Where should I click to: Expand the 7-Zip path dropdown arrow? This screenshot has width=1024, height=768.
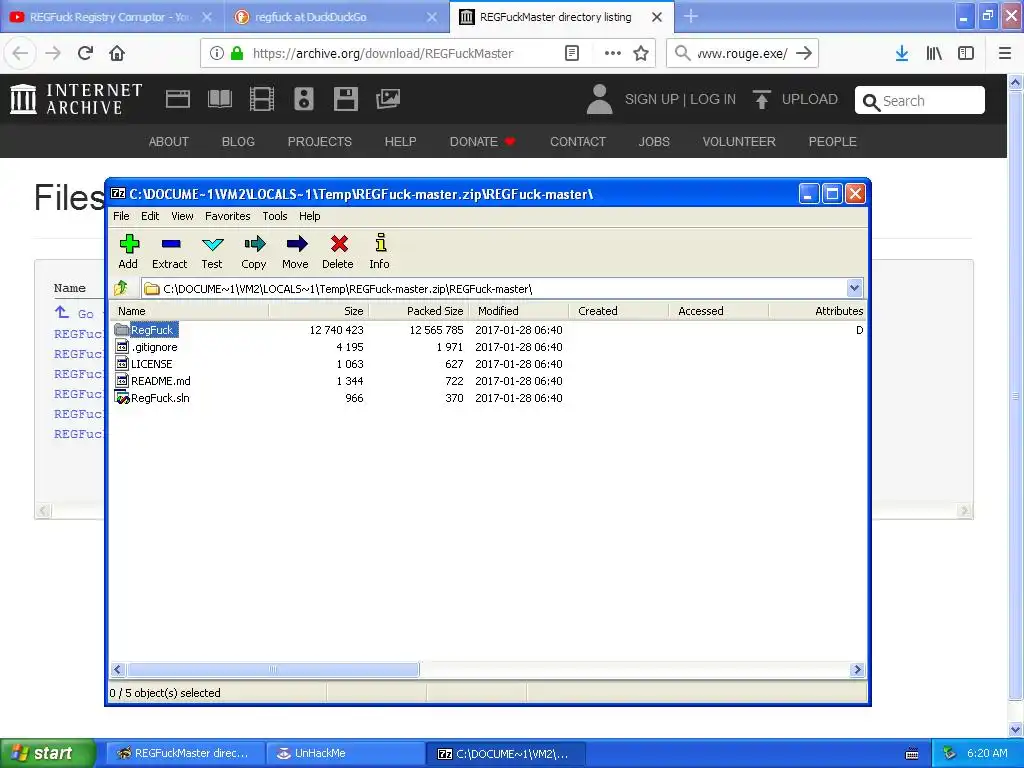click(x=854, y=288)
